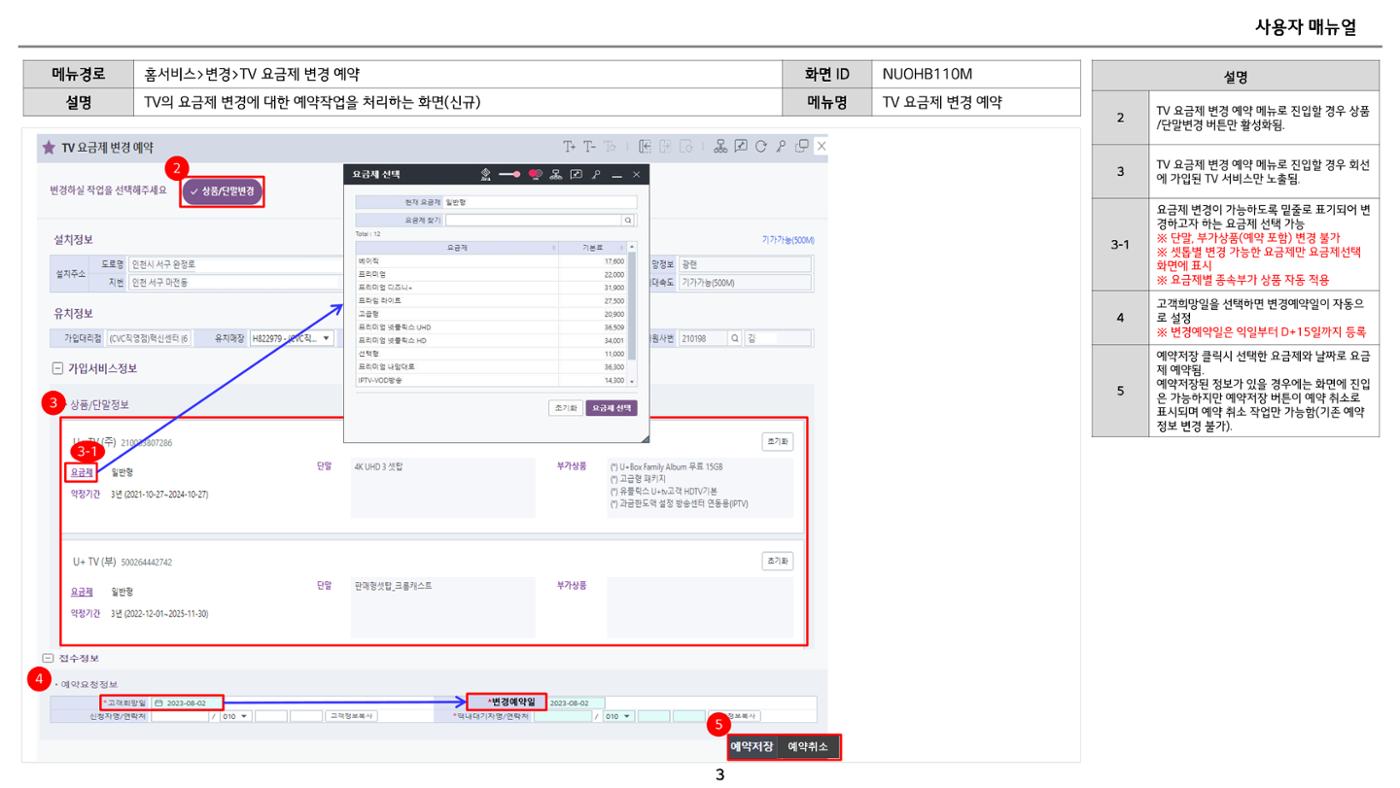Click the 고객정보복사 button
The width and height of the screenshot is (1400, 788).
(x=351, y=716)
